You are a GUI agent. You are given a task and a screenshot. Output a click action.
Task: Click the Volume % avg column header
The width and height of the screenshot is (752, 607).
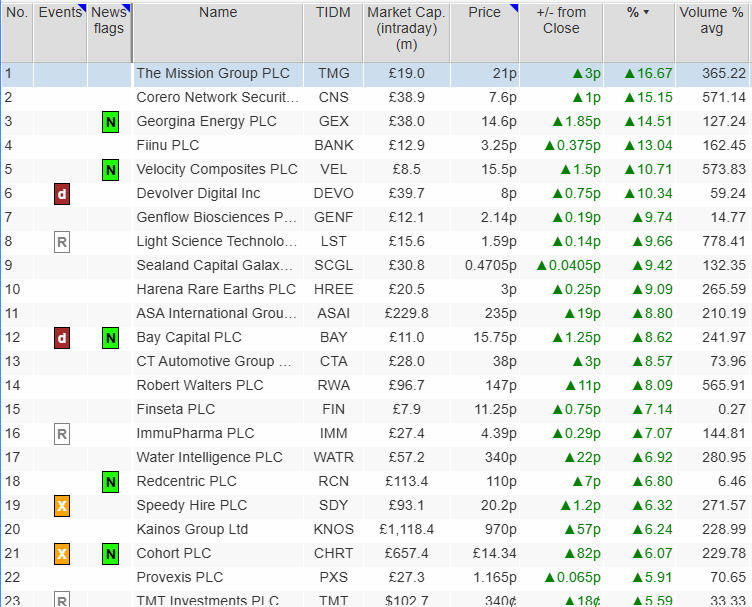(711, 33)
